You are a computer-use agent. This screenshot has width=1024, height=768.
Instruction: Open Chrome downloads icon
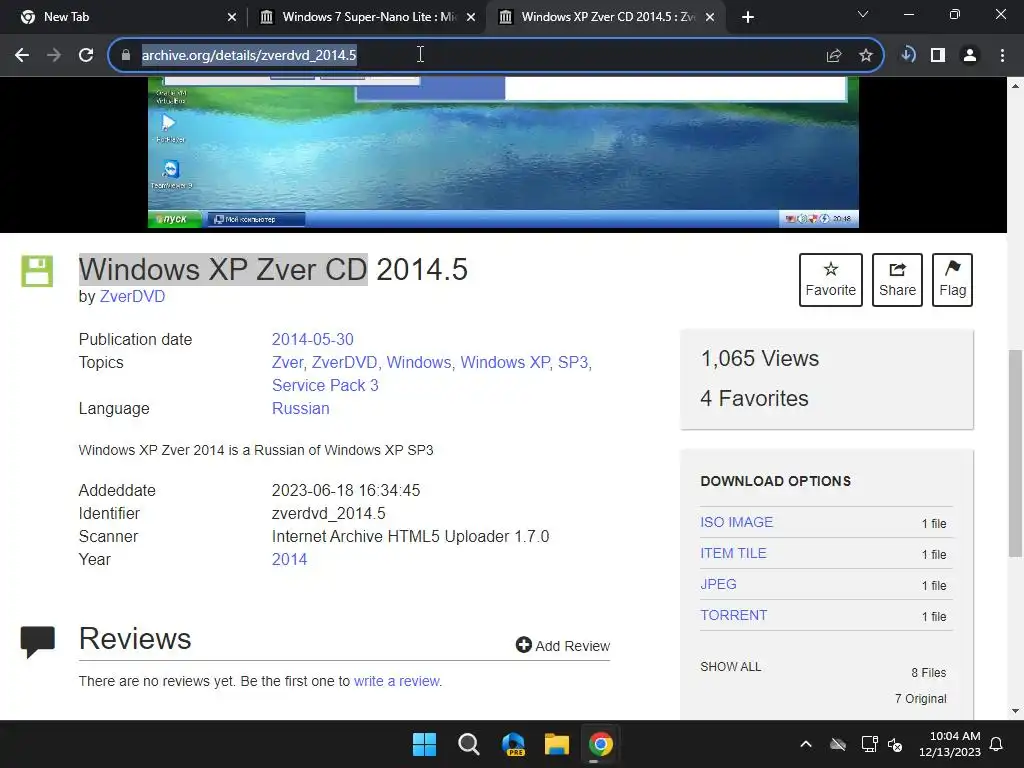pyautogui.click(x=908, y=55)
